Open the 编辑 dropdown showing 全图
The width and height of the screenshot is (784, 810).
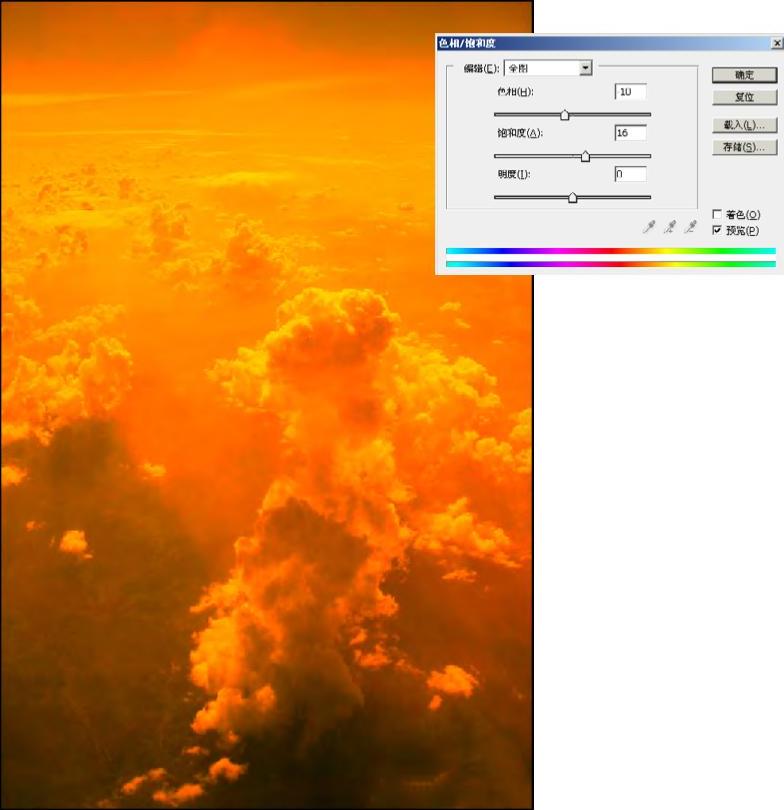click(x=548, y=68)
